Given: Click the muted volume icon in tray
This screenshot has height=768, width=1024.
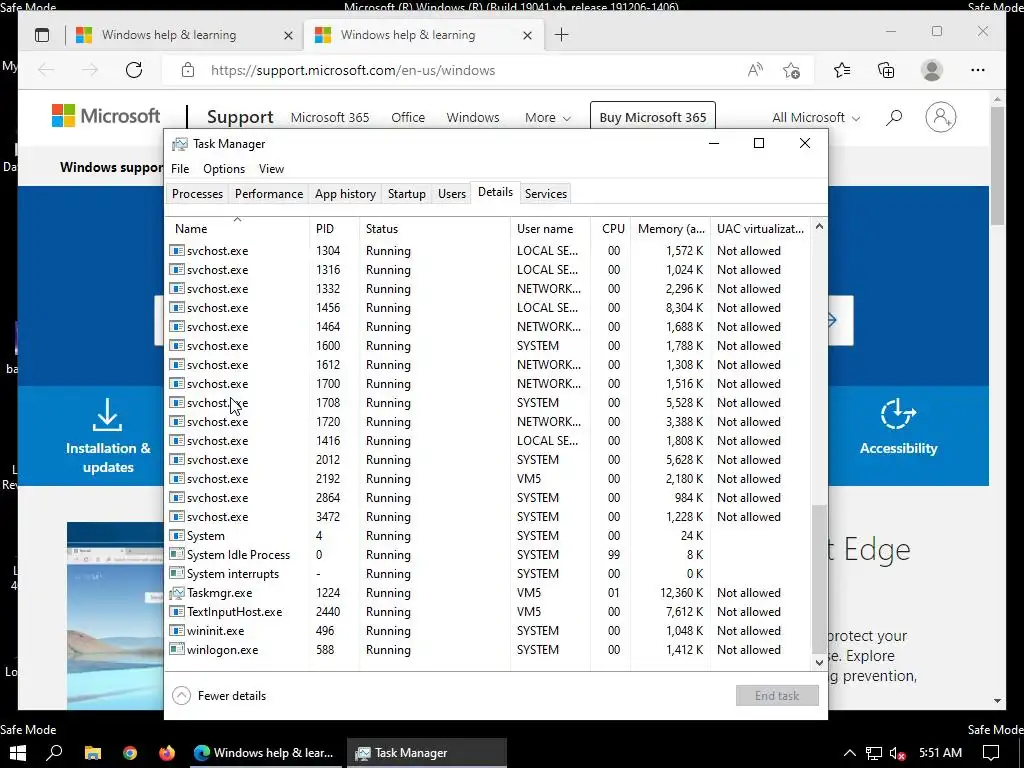Looking at the screenshot, I should coord(898,754).
